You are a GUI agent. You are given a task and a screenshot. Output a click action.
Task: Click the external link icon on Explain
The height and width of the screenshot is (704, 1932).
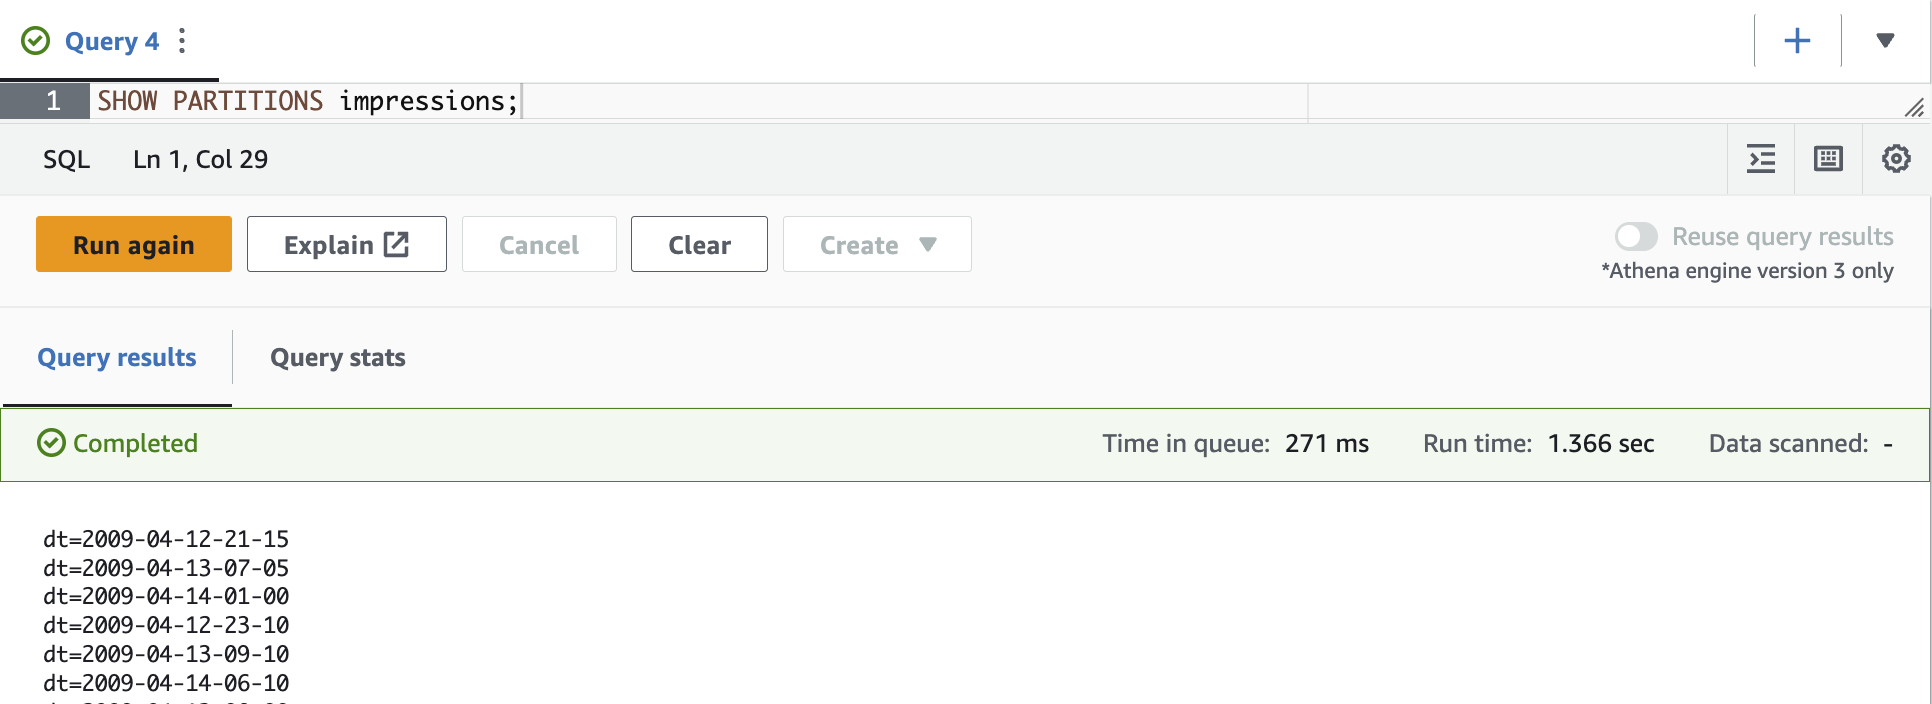click(397, 245)
